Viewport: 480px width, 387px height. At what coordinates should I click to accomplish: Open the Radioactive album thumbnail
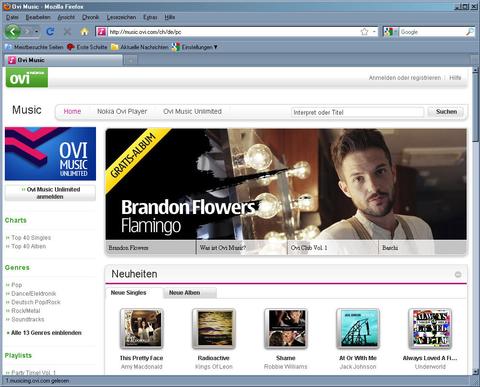pos(214,328)
